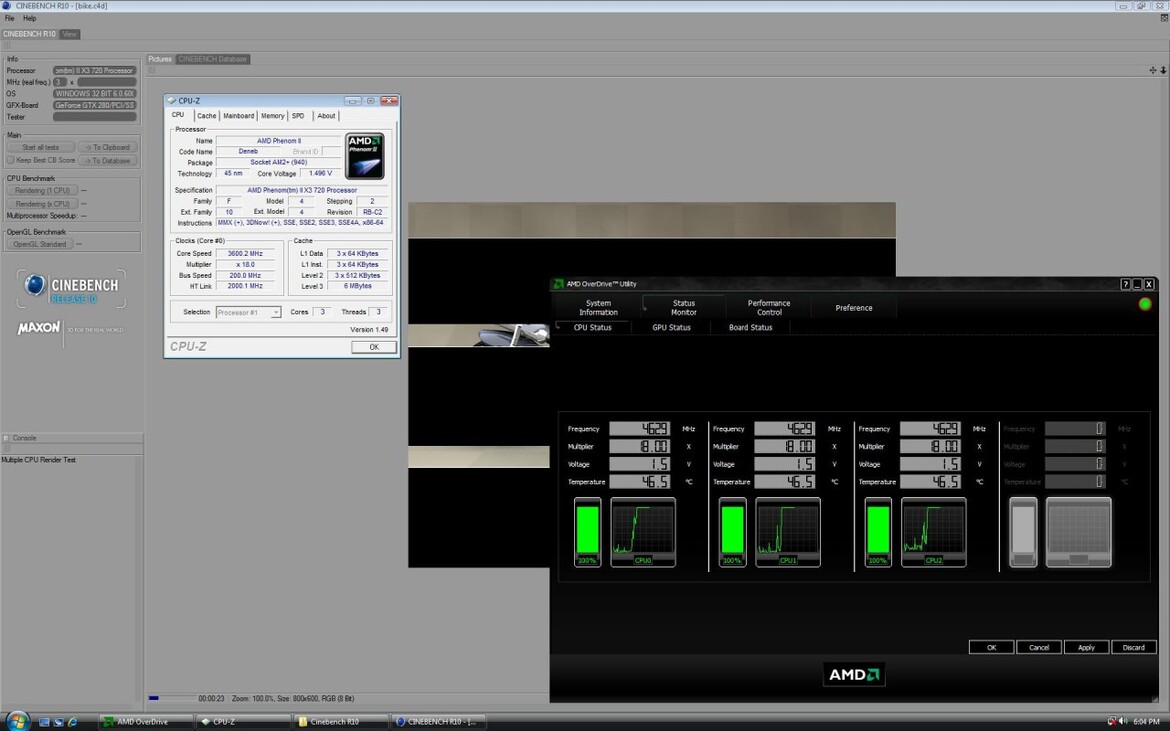Switch to Board Status sub-tab
Image resolution: width=1170 pixels, height=731 pixels.
tap(751, 327)
